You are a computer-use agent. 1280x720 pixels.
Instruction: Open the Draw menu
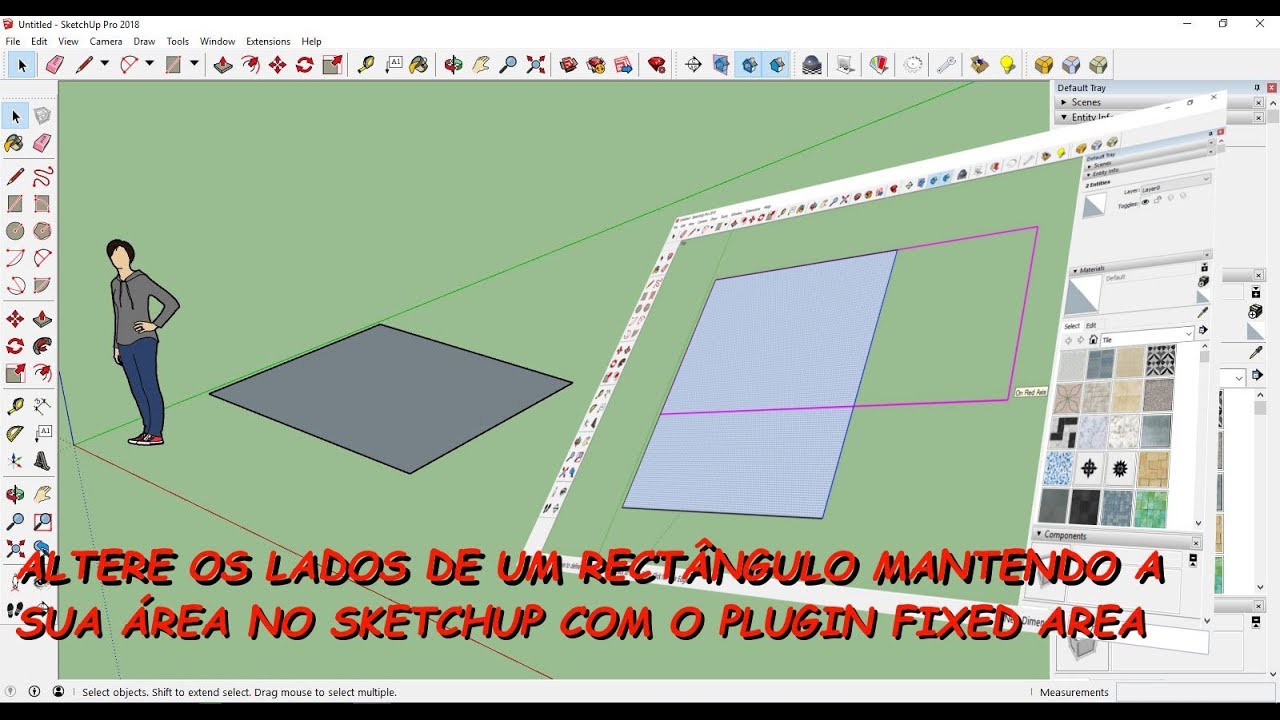click(x=144, y=42)
